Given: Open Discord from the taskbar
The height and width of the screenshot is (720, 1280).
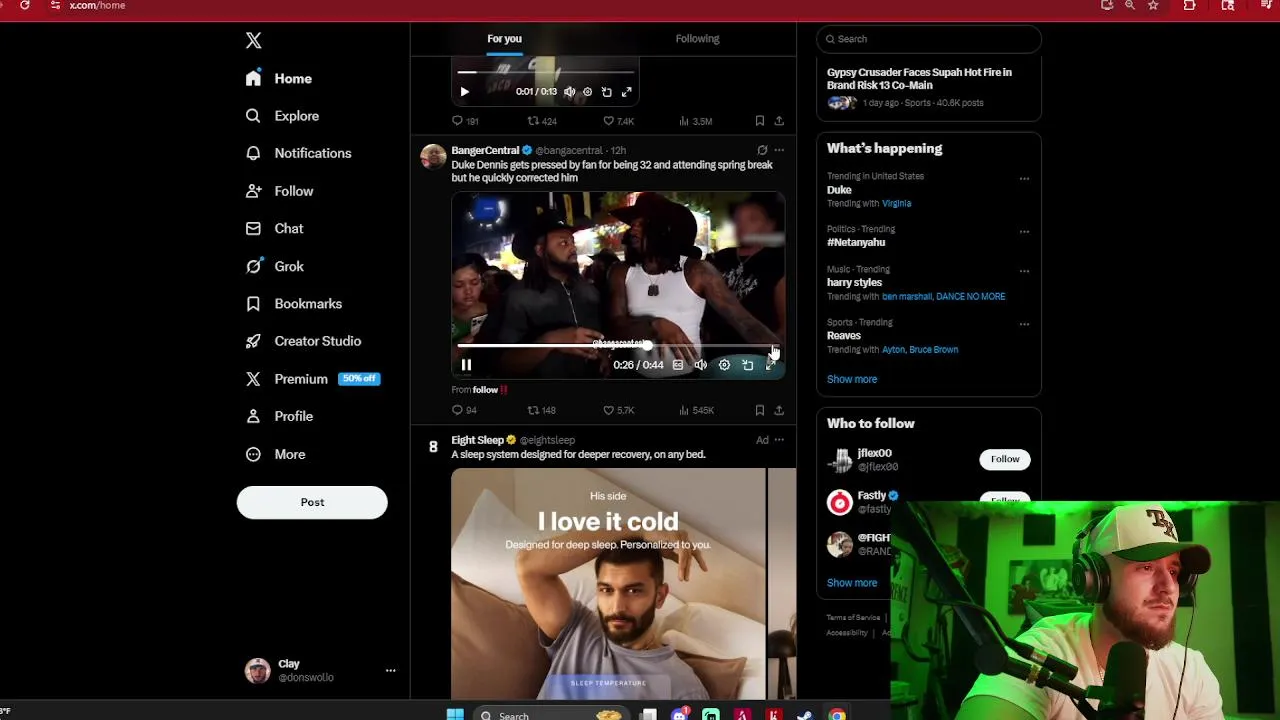Looking at the screenshot, I should click(680, 714).
